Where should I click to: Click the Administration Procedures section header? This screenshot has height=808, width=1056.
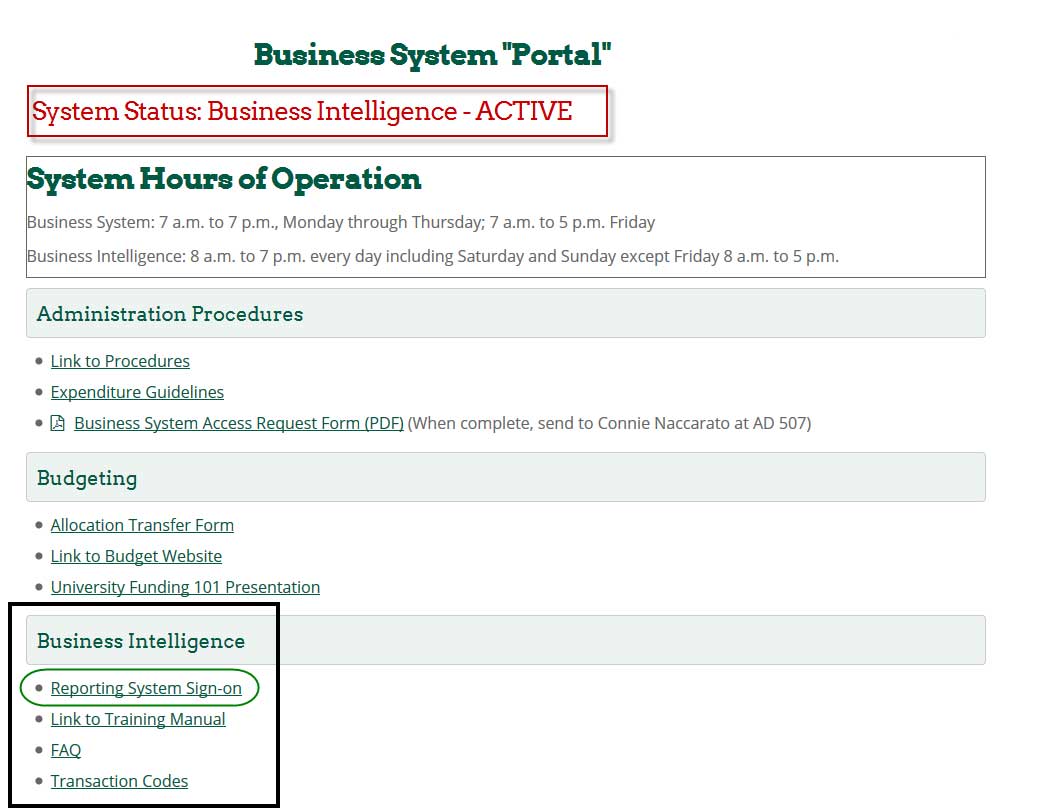[170, 314]
